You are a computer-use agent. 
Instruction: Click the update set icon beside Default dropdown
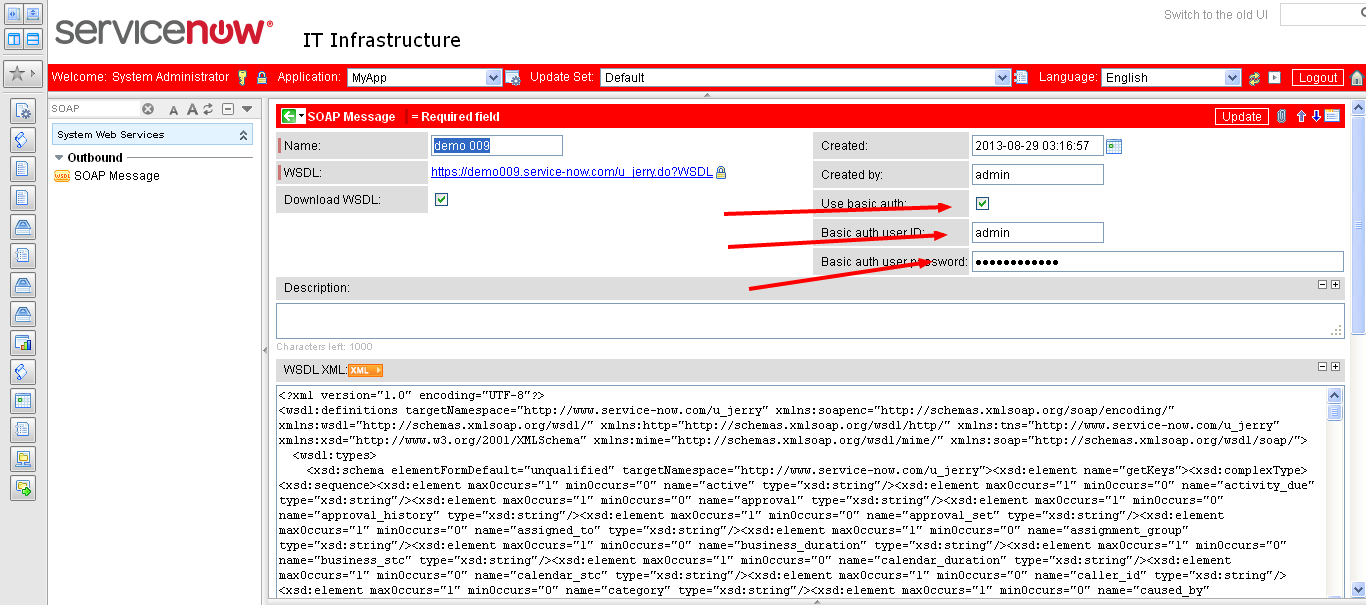(1021, 77)
